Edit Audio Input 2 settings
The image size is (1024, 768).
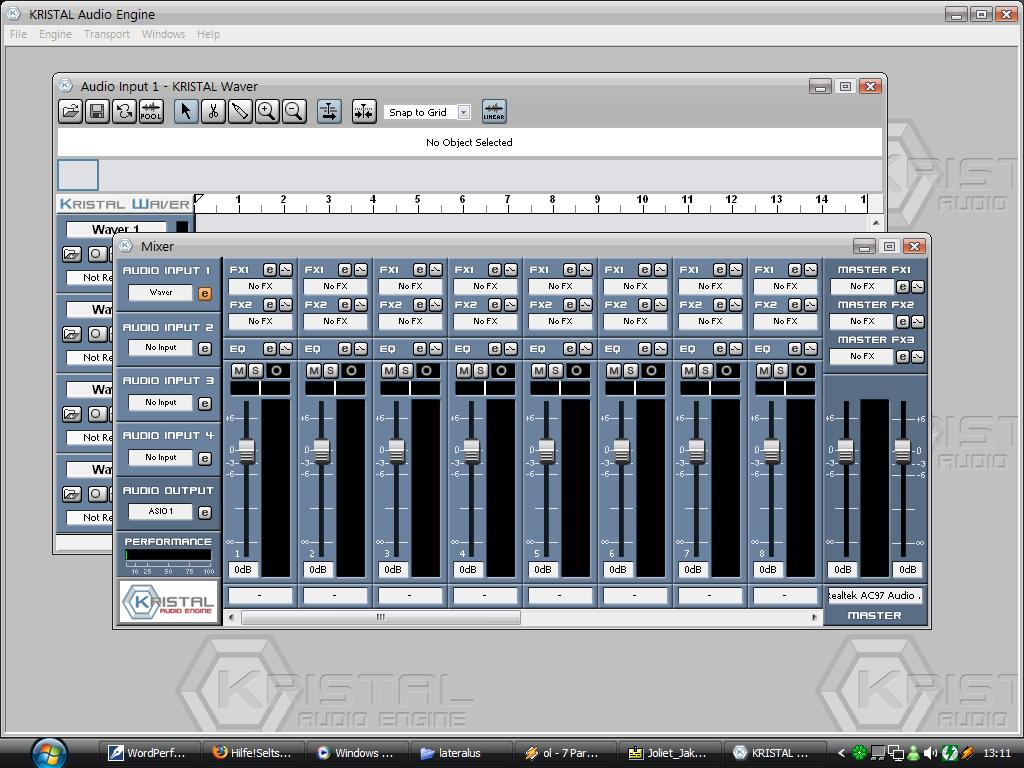(x=204, y=349)
